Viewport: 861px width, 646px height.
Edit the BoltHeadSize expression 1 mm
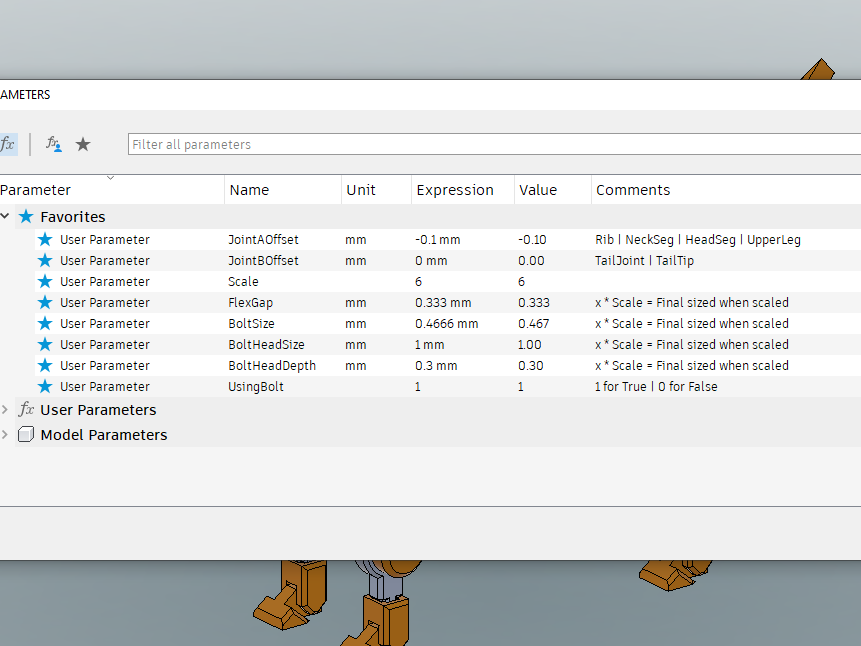[x=429, y=344]
